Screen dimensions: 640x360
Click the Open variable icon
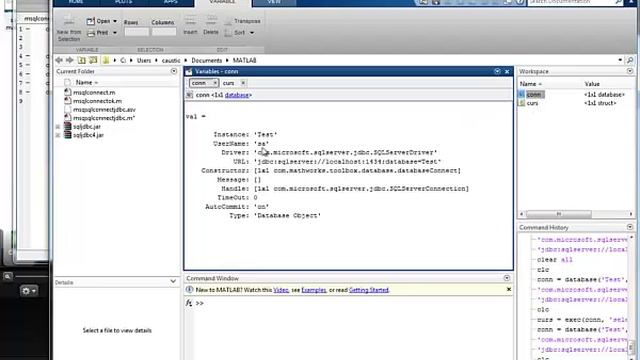coord(91,21)
